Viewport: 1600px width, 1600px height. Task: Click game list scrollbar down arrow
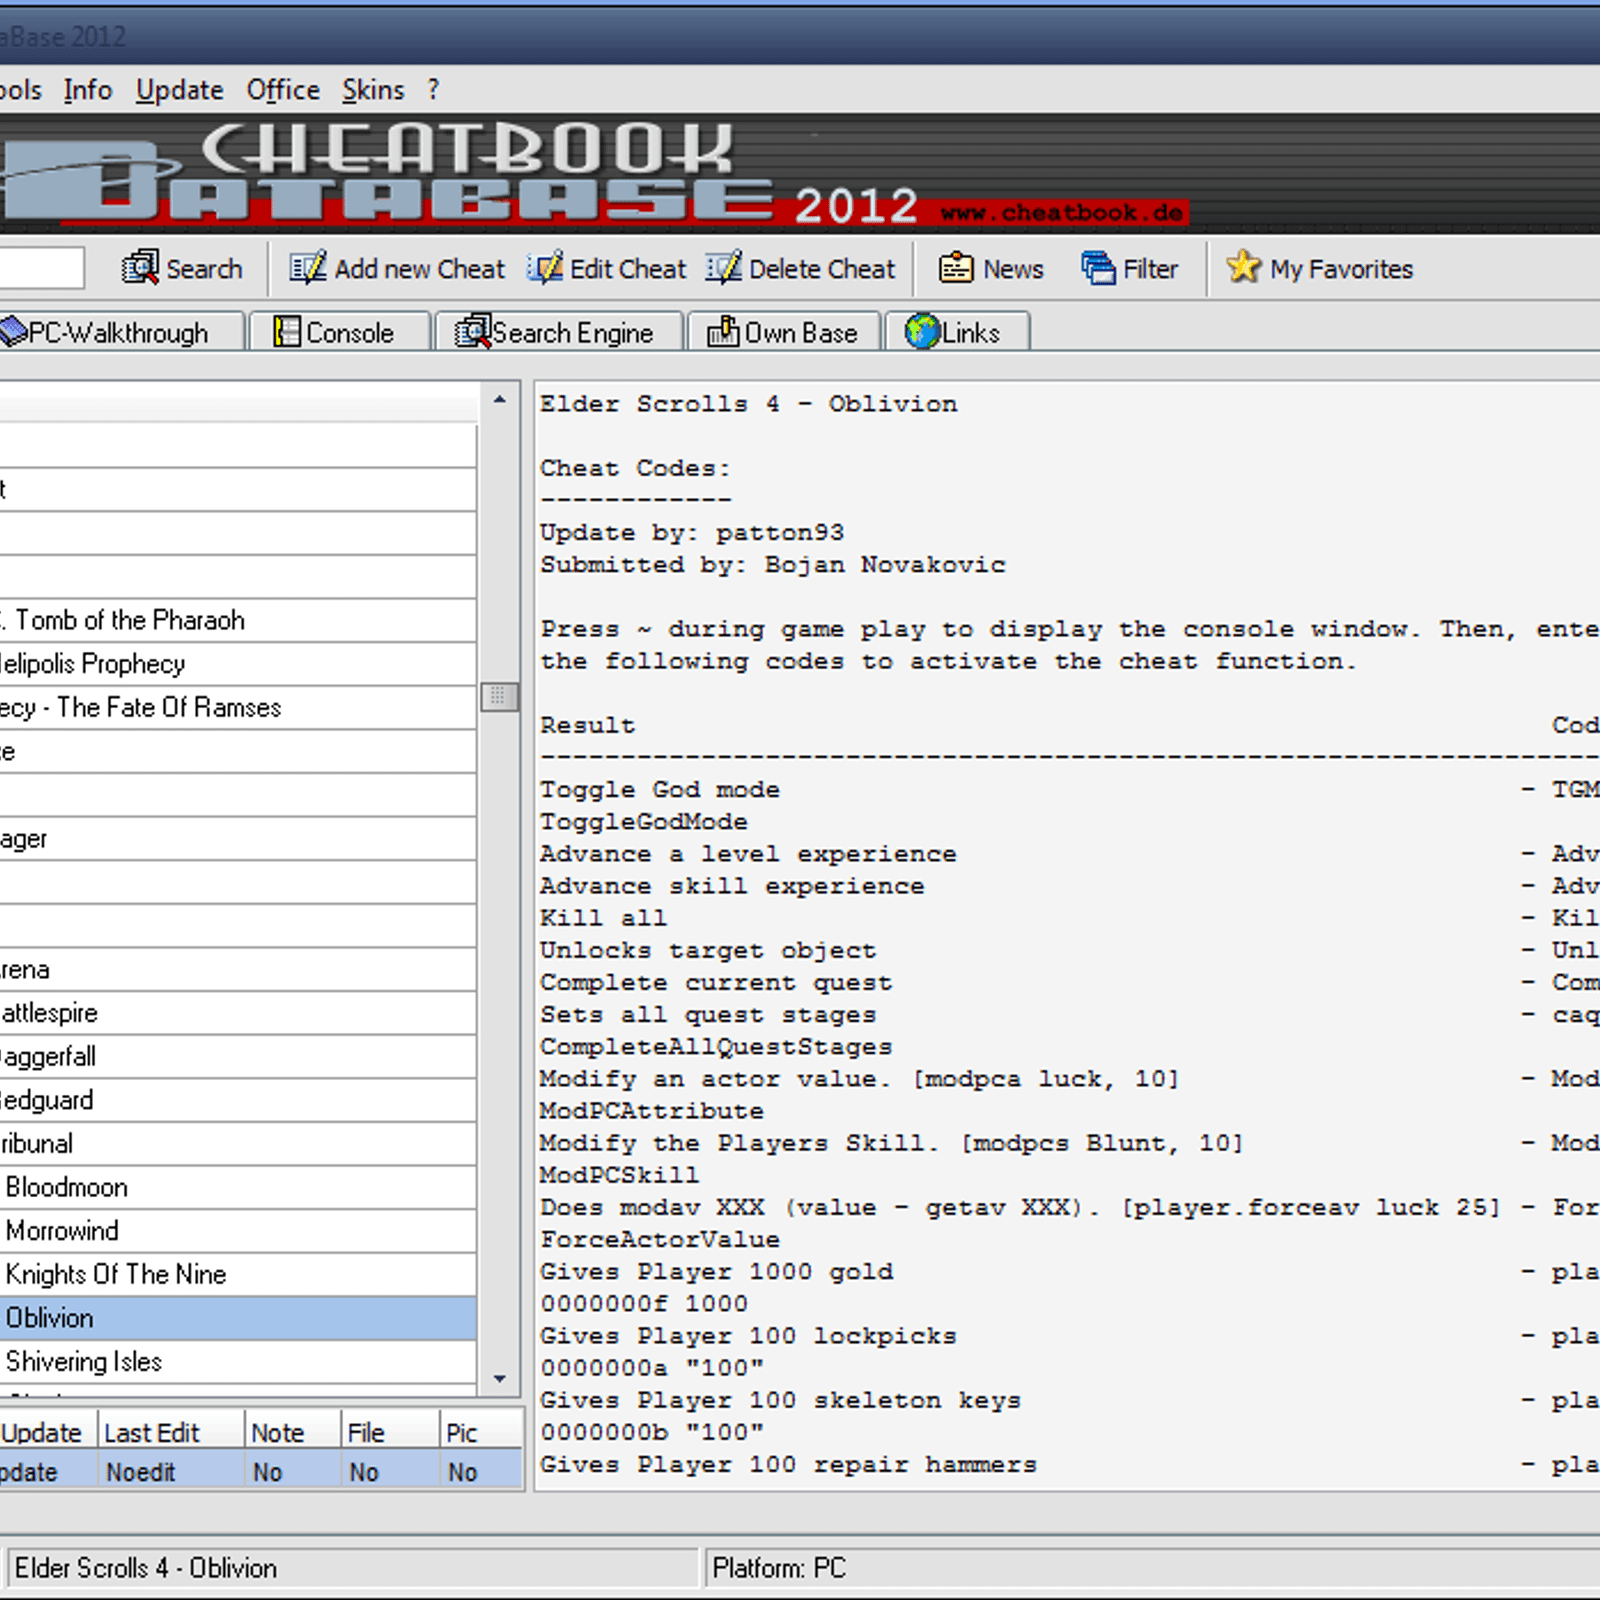(500, 1379)
